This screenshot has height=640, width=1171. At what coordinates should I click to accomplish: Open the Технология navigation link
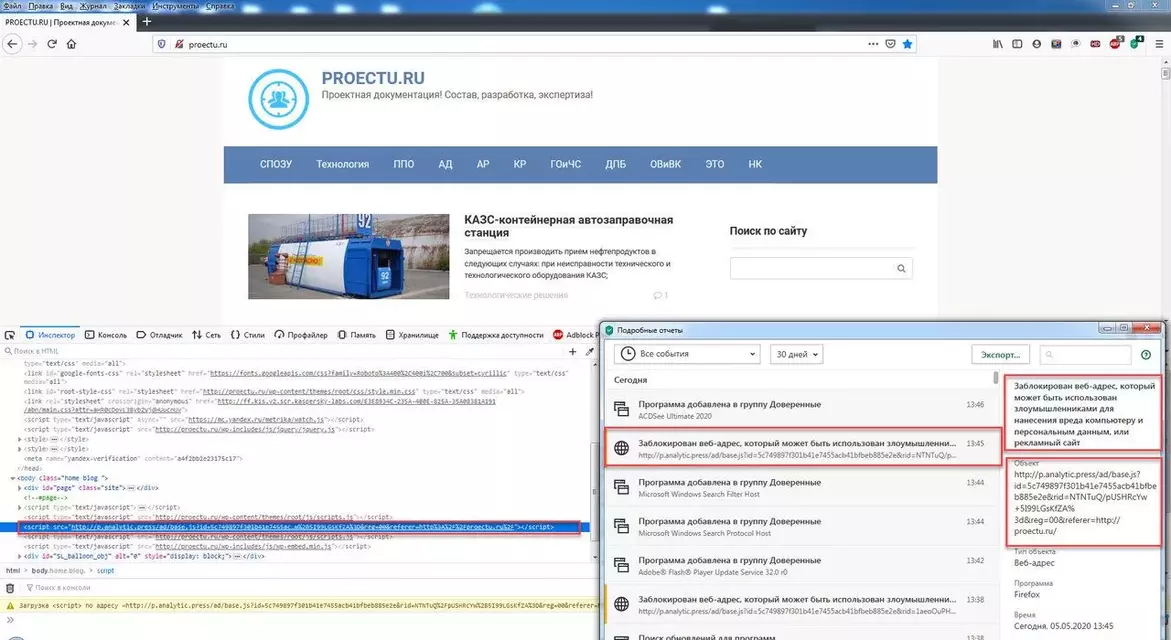[x=342, y=164]
